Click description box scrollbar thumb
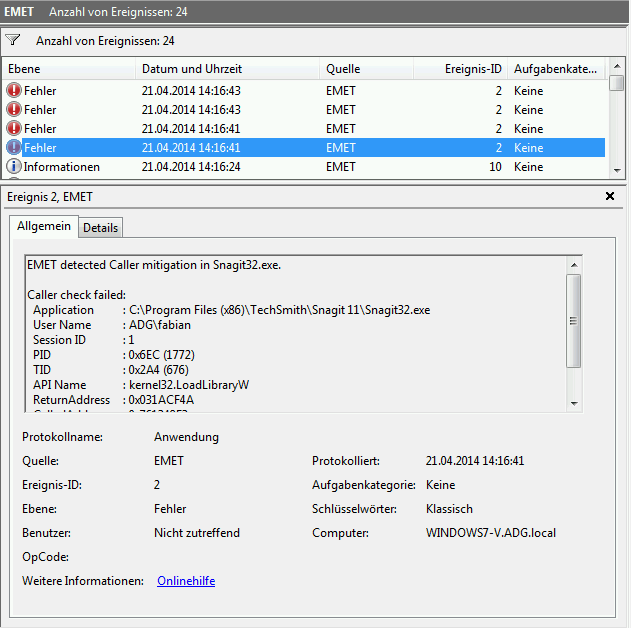 pos(574,321)
